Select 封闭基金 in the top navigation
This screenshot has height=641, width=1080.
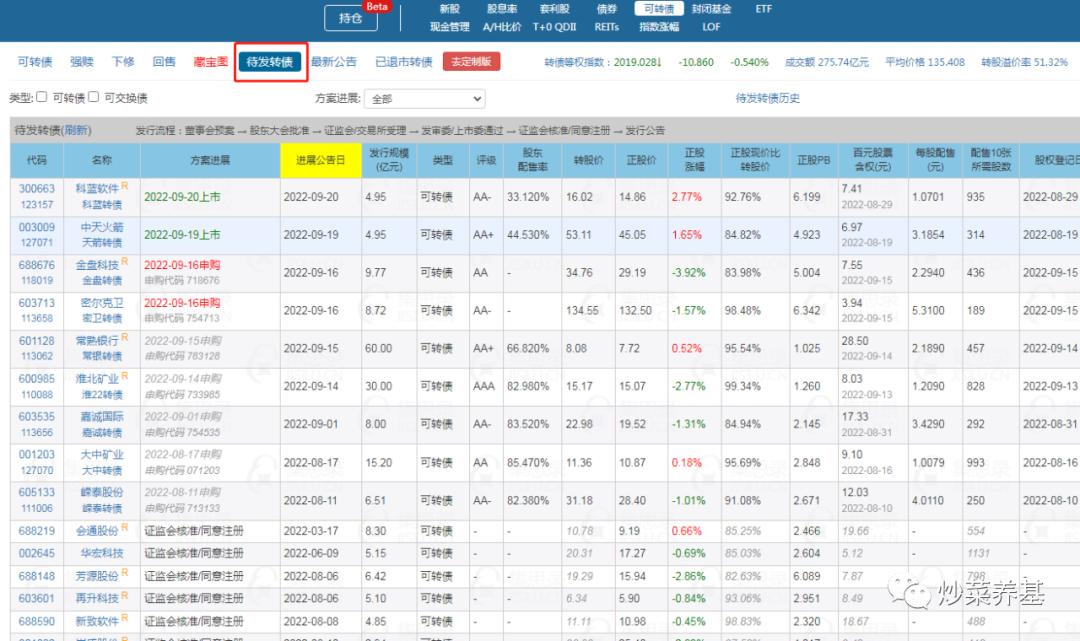(x=711, y=9)
